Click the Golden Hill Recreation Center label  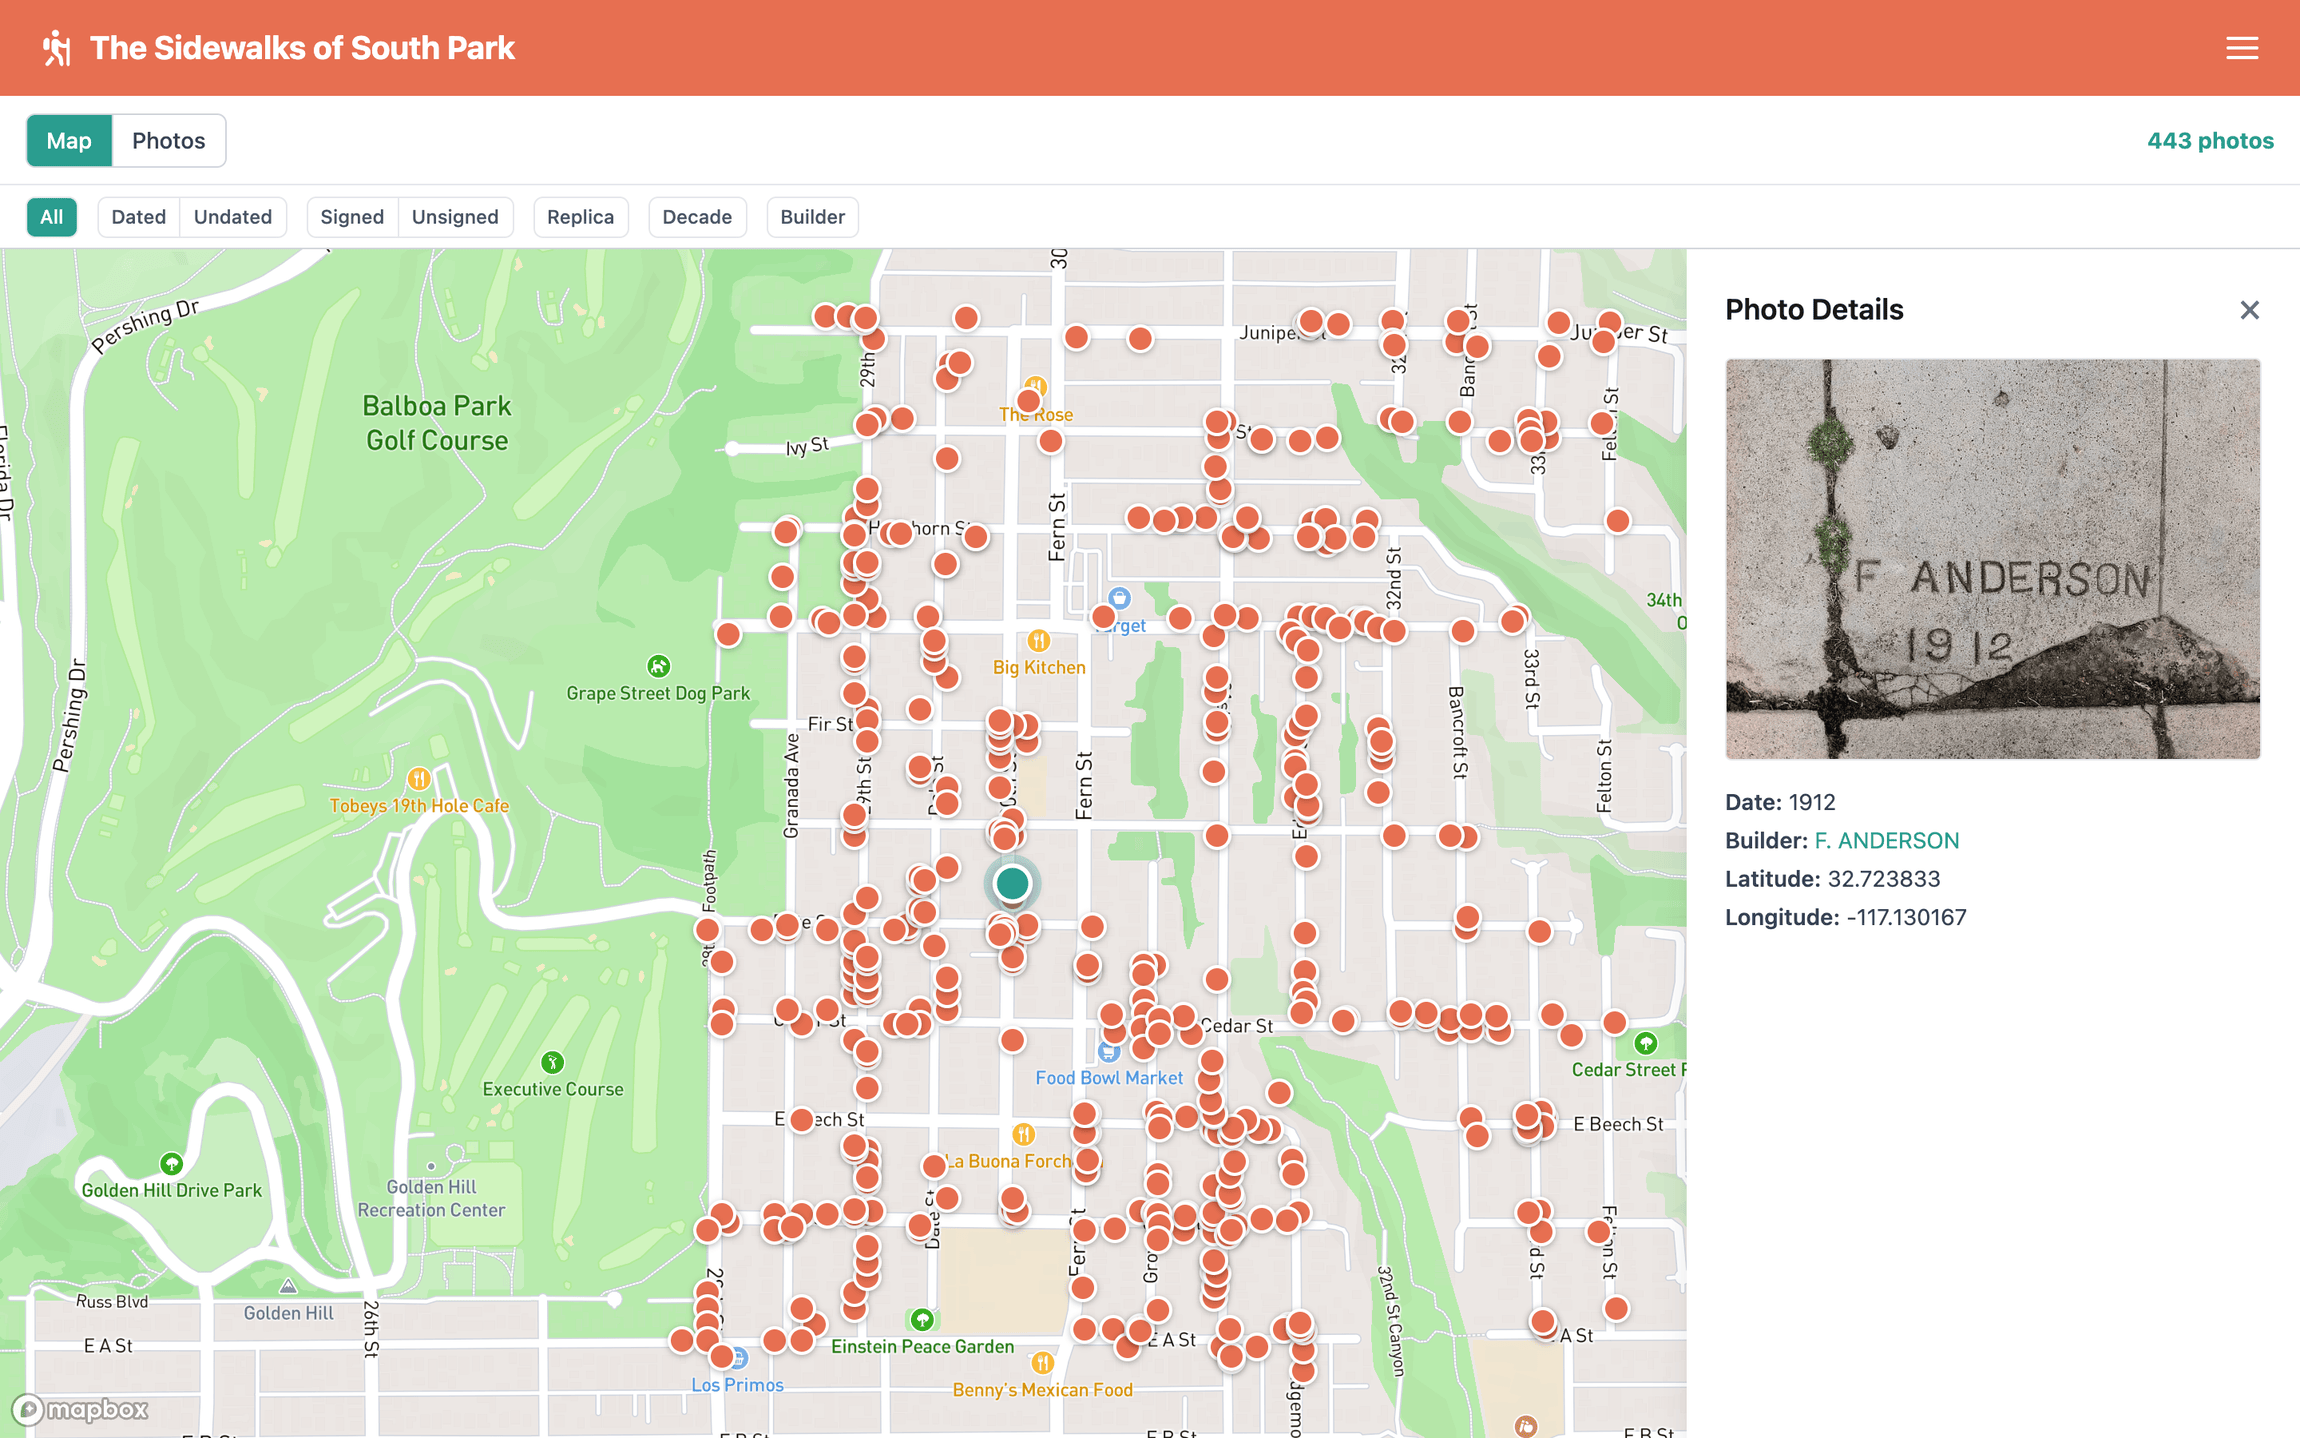[x=431, y=1198]
